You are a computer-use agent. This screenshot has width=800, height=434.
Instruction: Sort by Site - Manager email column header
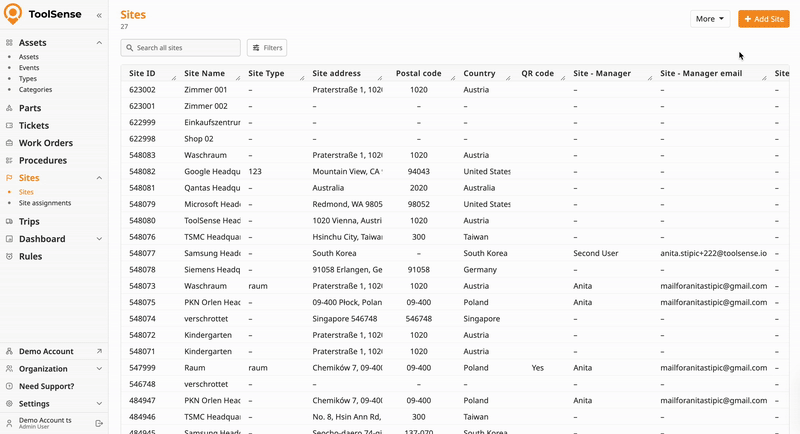pos(701,73)
